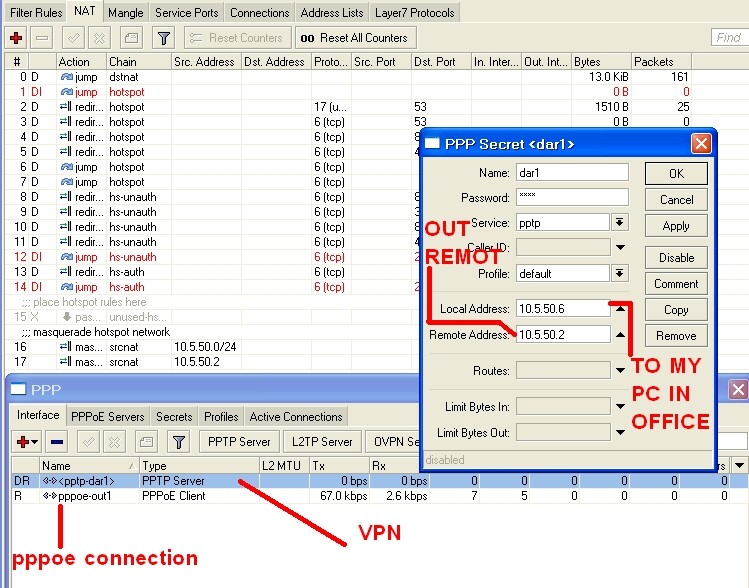Click pppoe-out1 interface icon
This screenshot has width=749, height=588.
pyautogui.click(x=50, y=496)
